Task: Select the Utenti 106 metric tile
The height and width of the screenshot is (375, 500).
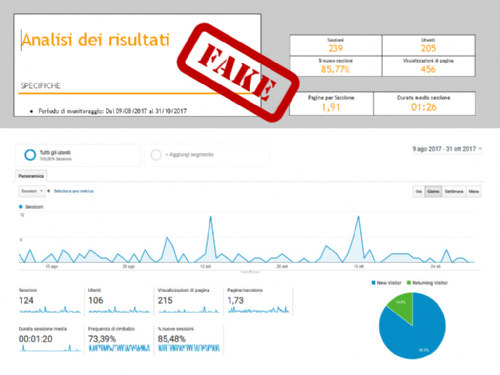Action: tap(119, 301)
